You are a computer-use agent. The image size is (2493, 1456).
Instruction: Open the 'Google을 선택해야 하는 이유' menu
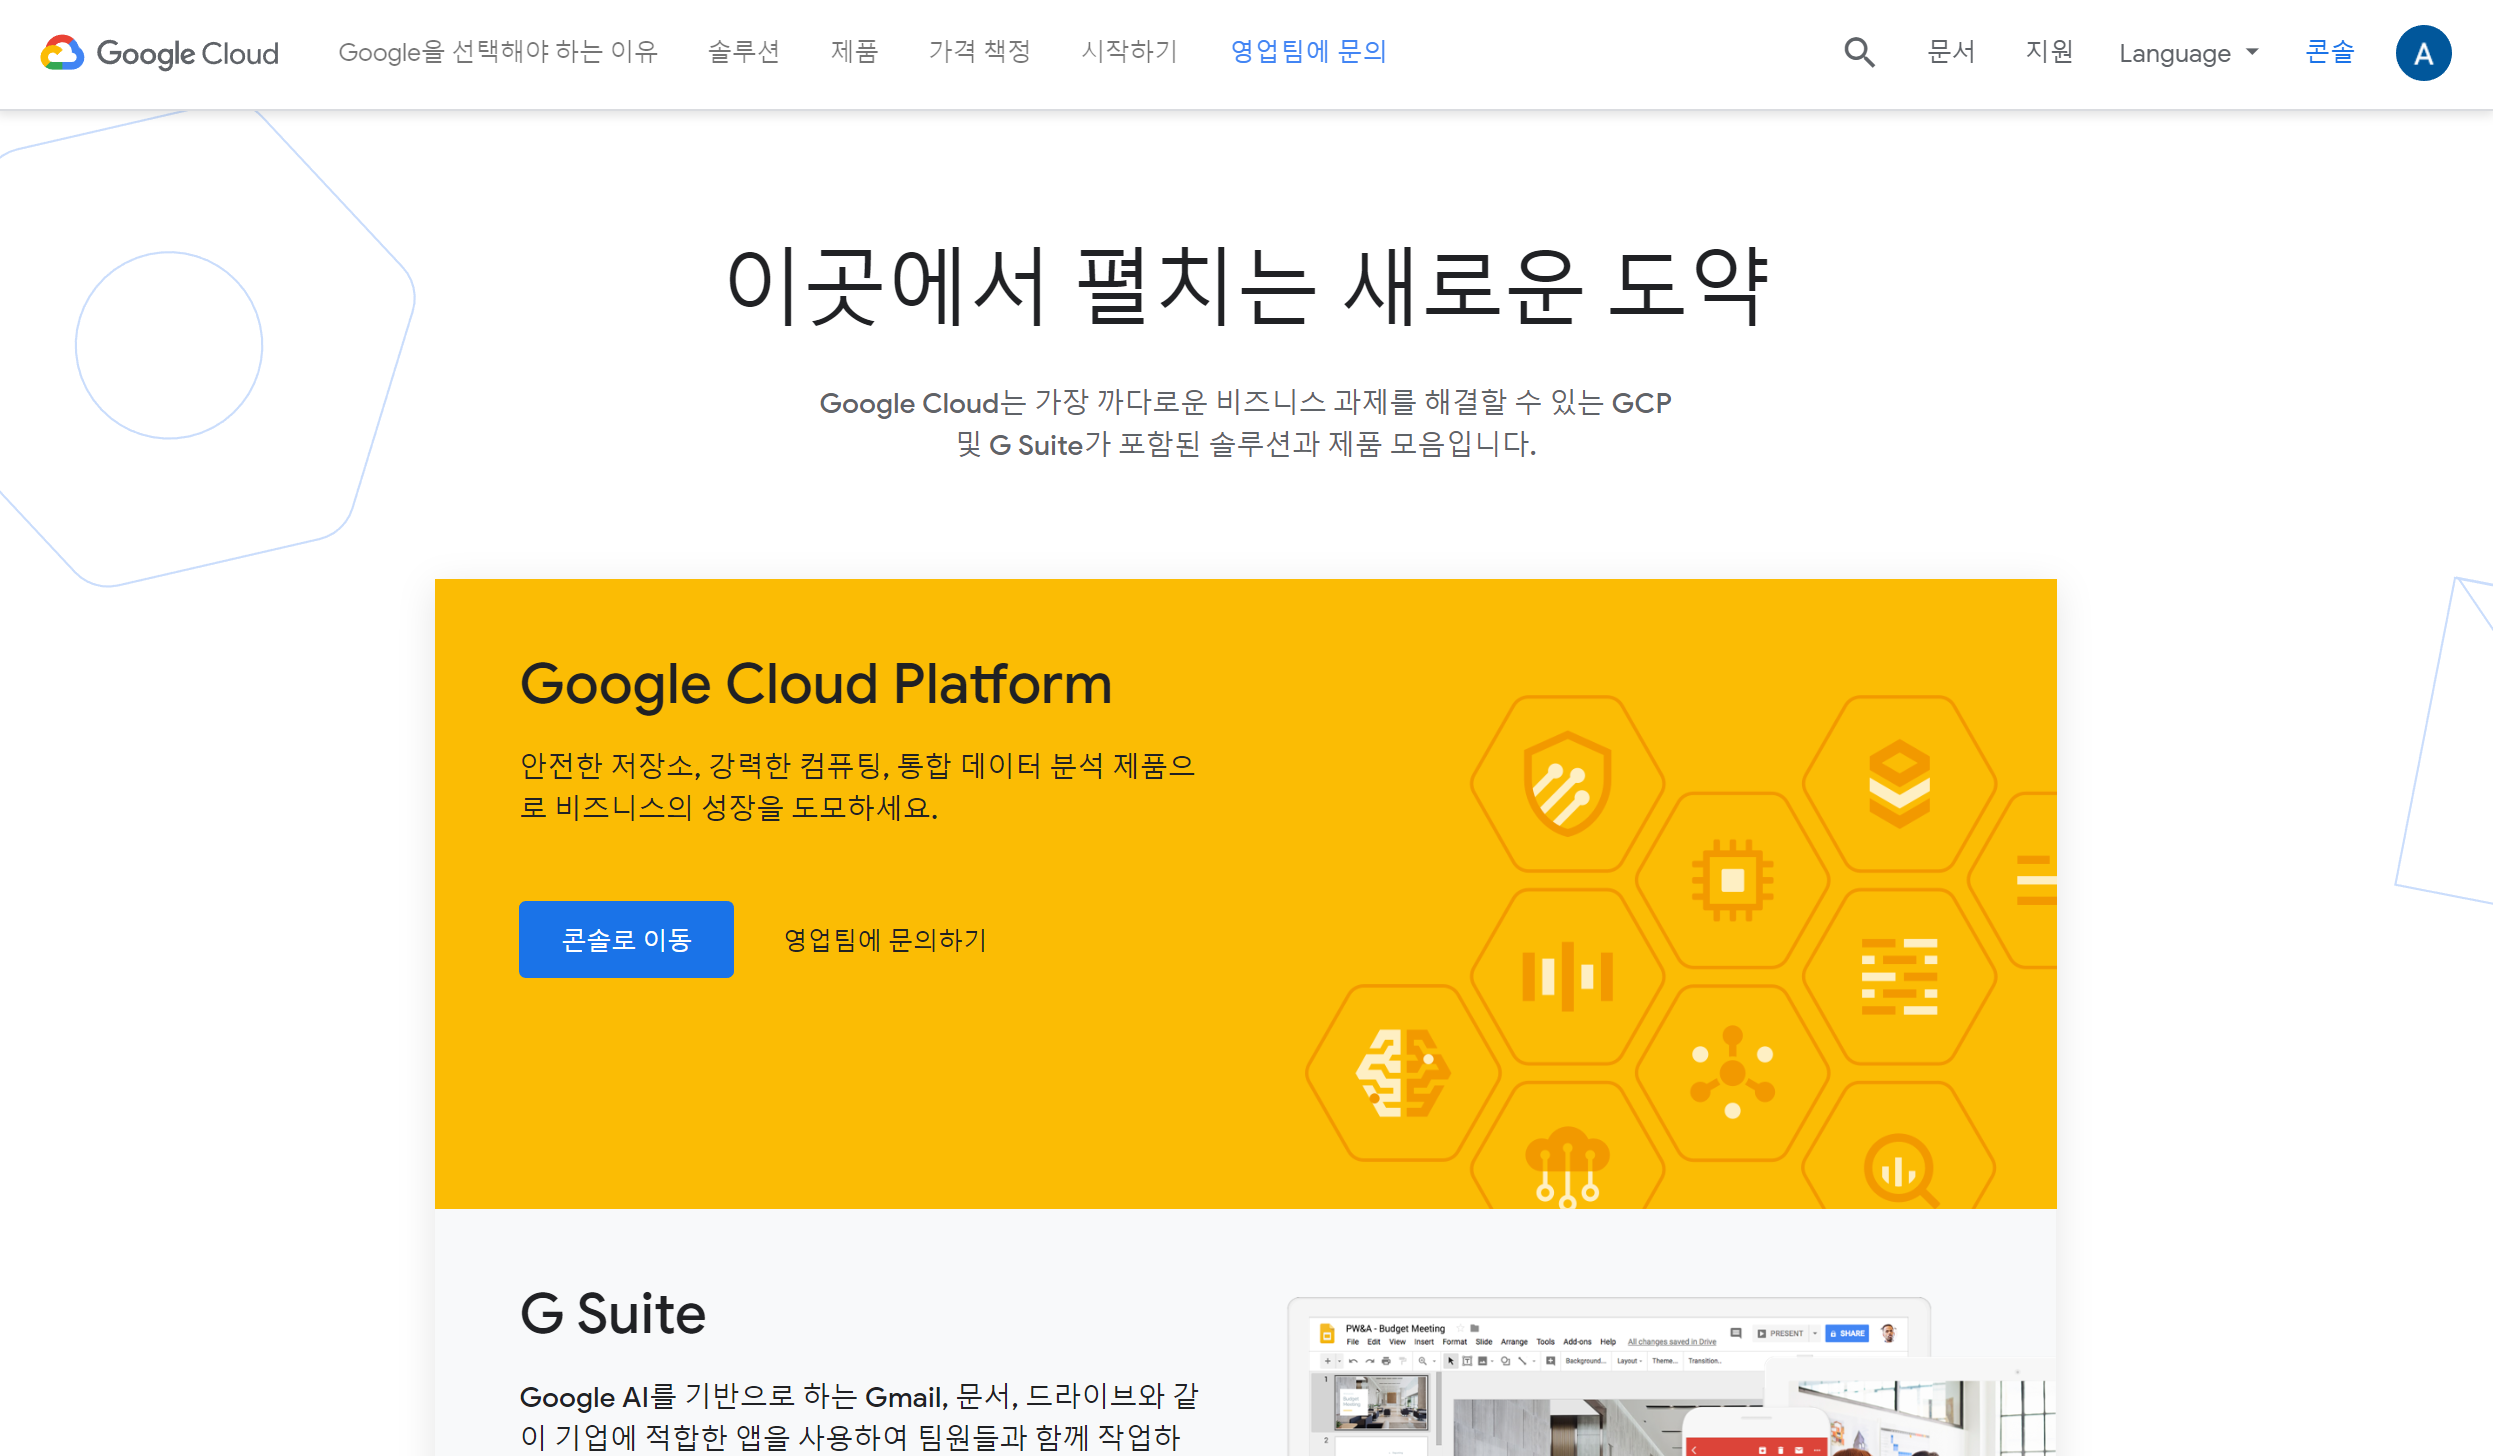[x=498, y=52]
